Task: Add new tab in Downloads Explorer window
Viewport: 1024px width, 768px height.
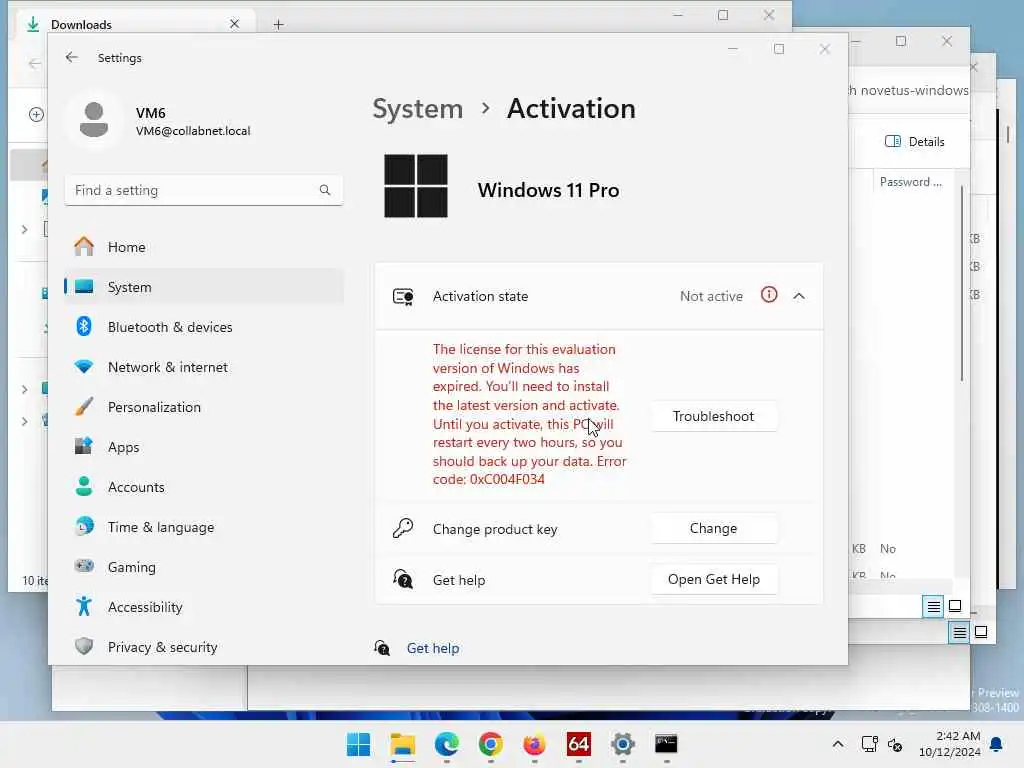Action: (279, 25)
